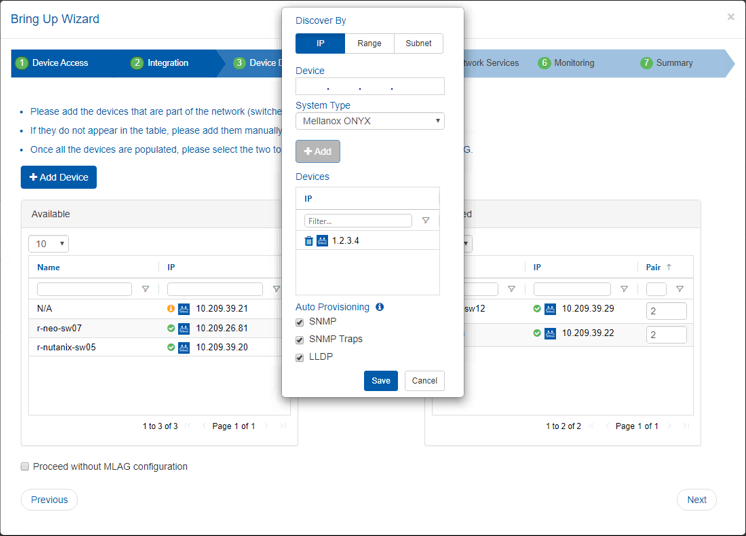
Task: Save the discovered devices
Action: 381,381
